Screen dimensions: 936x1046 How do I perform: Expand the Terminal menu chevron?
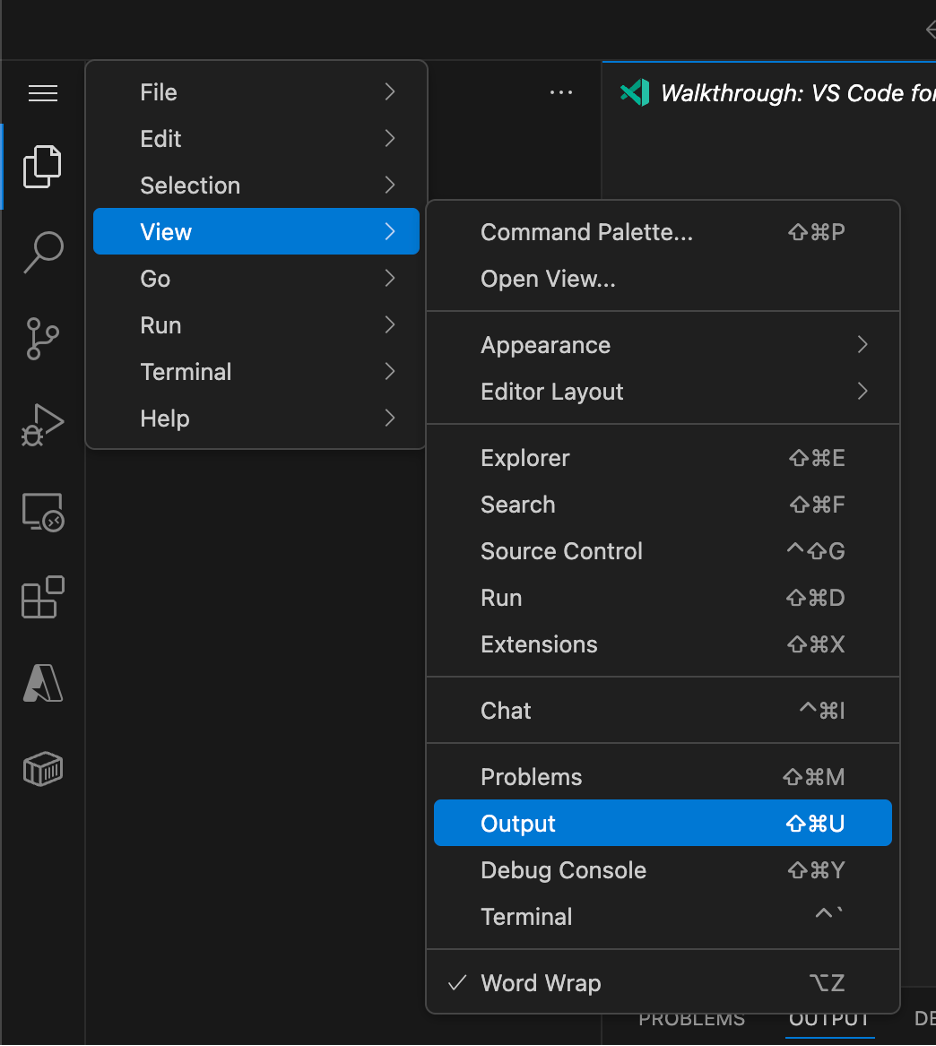390,371
